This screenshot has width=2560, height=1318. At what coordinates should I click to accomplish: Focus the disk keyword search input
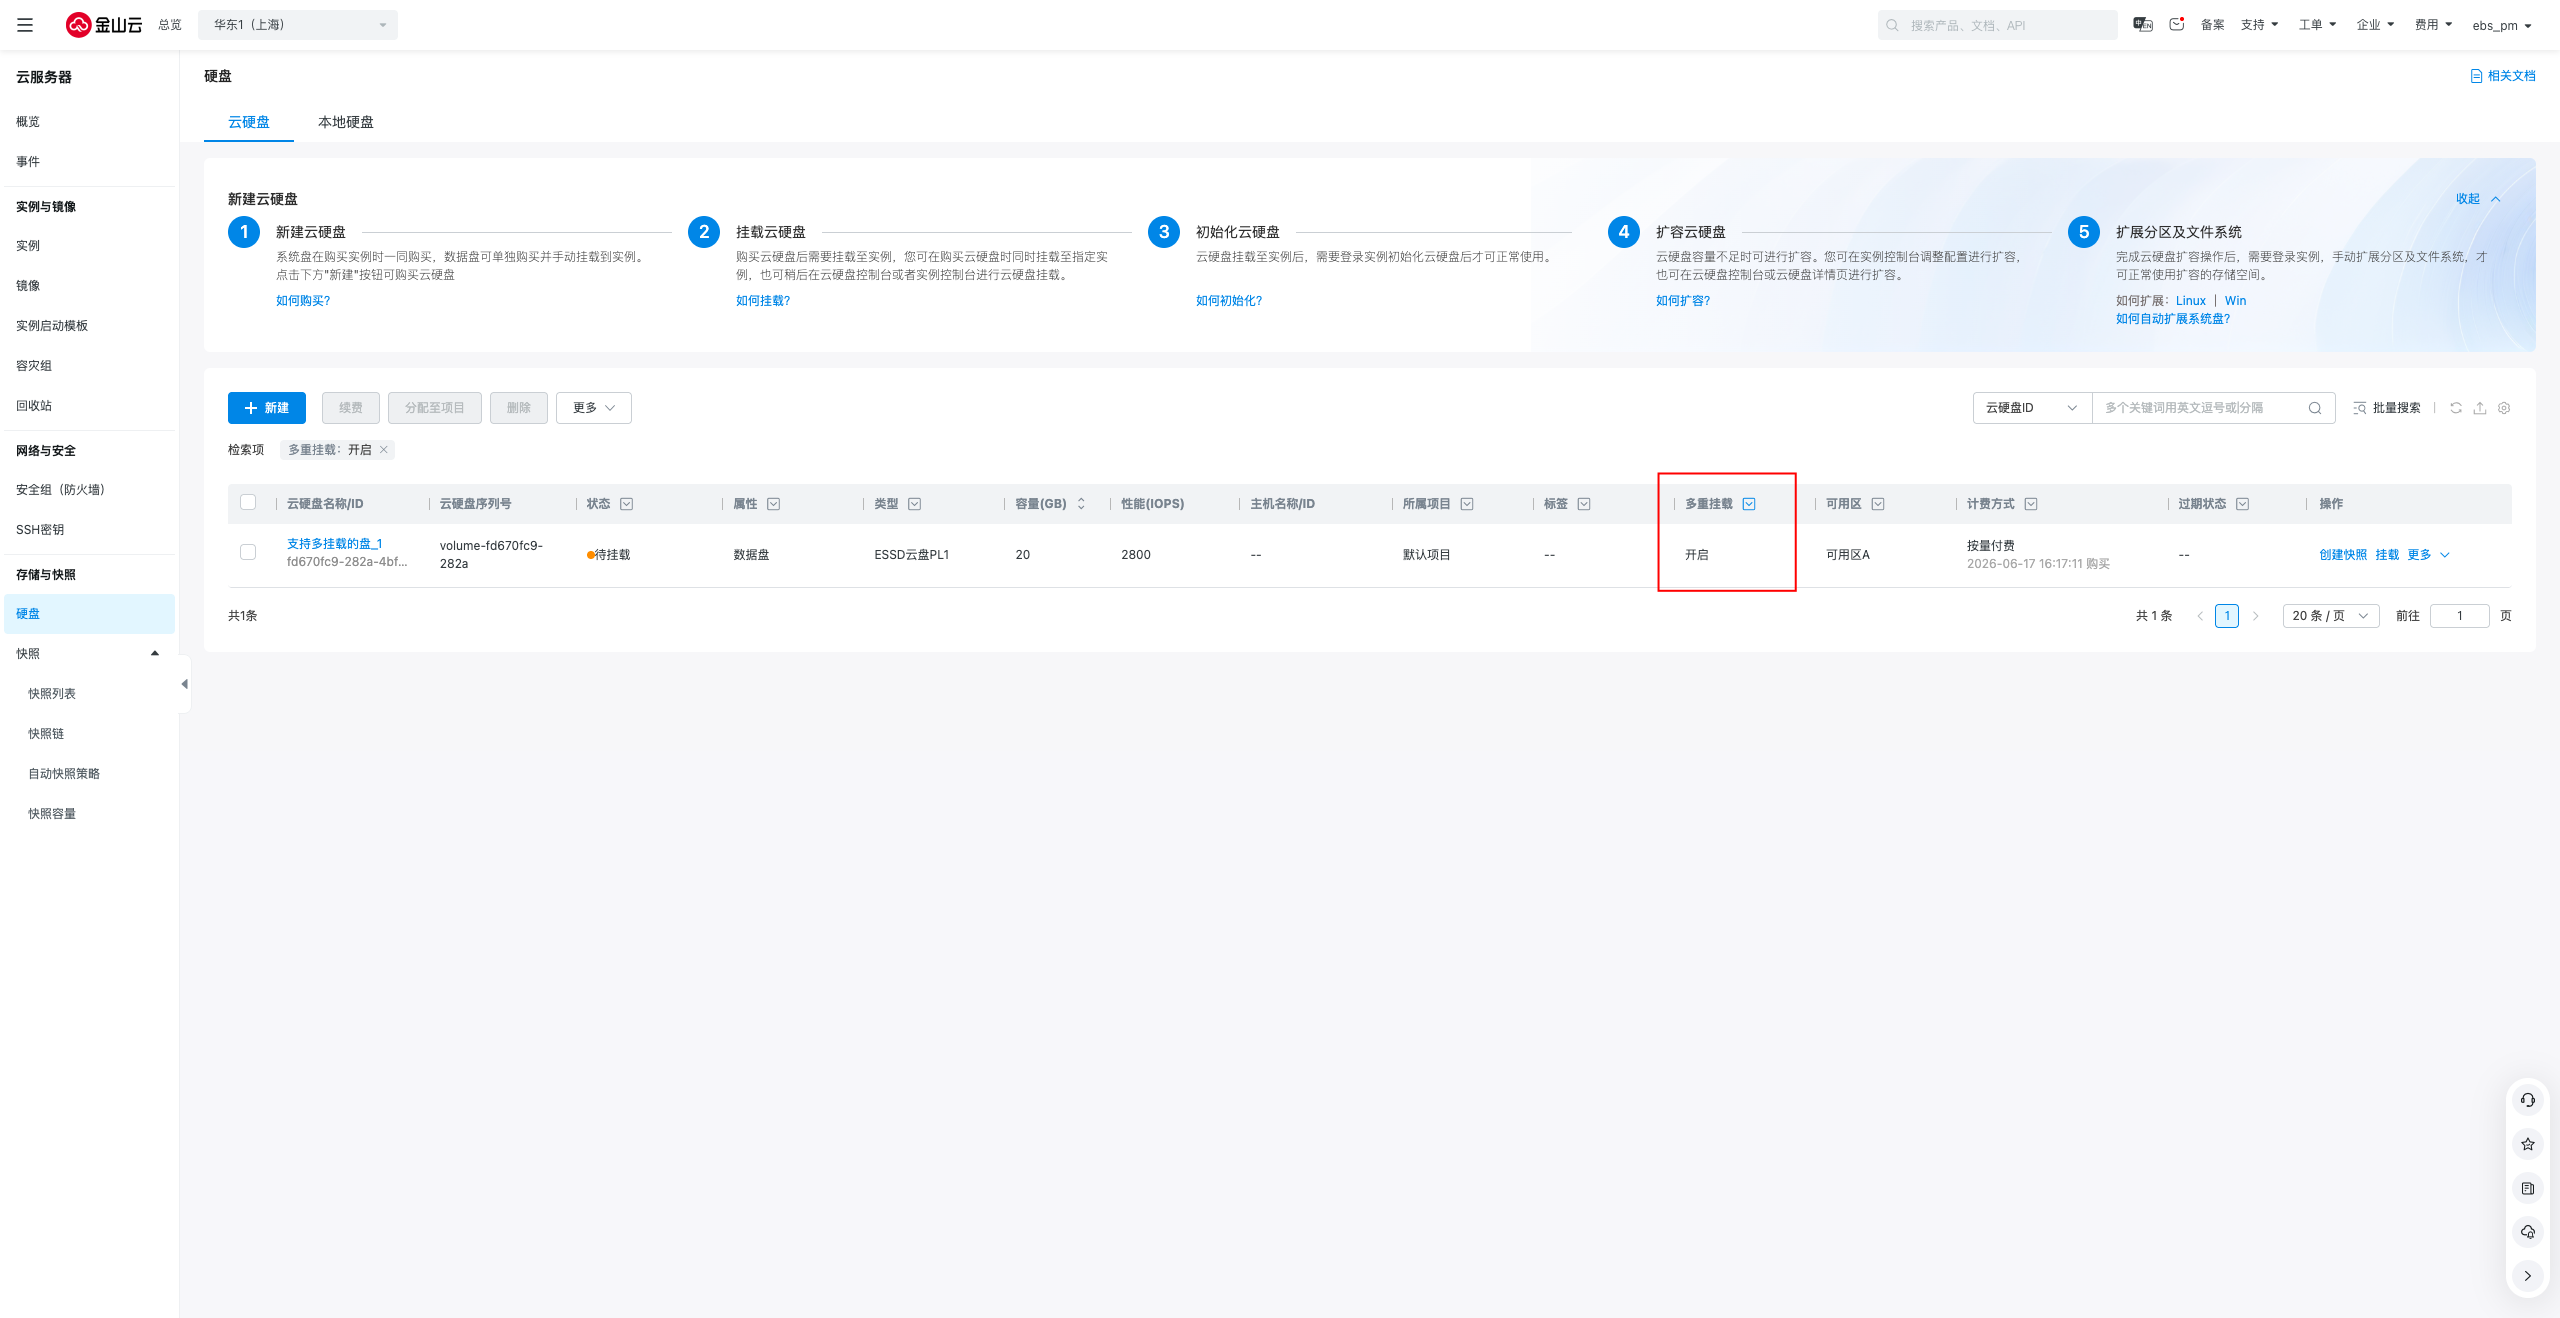tap(2200, 408)
